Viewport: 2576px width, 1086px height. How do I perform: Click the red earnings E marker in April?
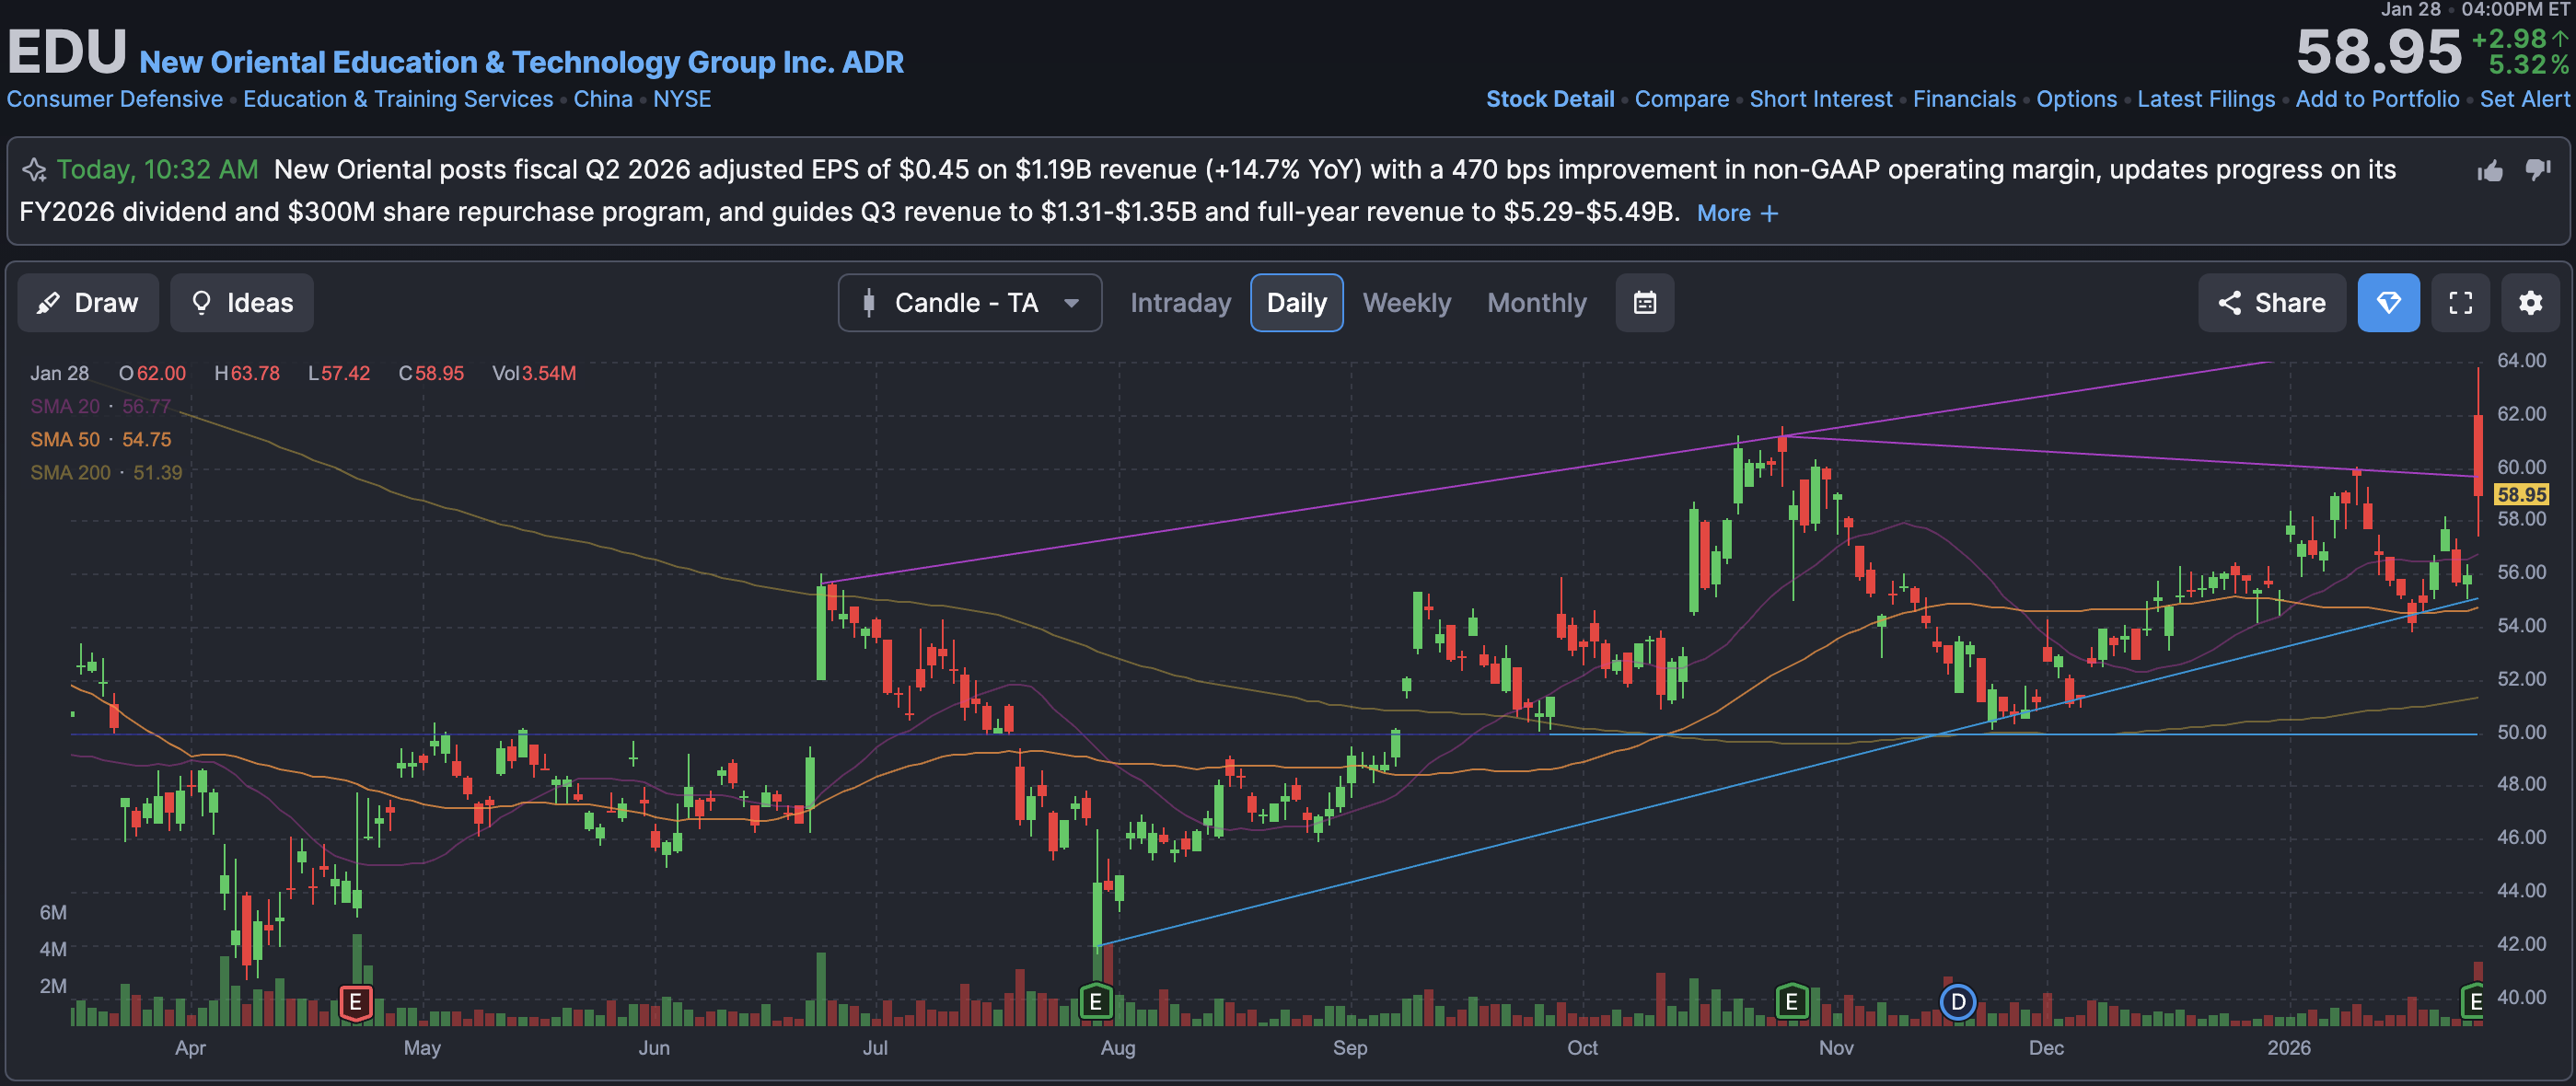(x=355, y=1002)
